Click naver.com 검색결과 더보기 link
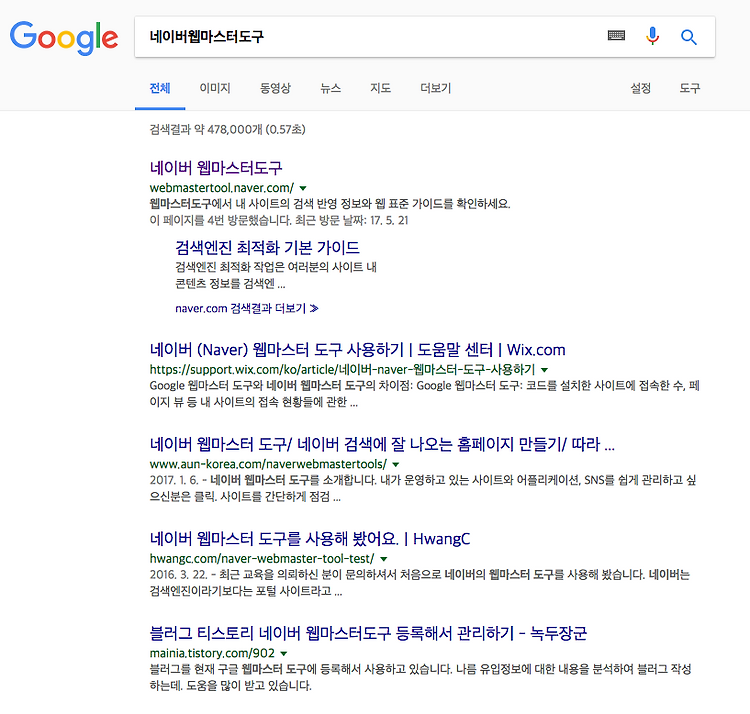Image resolution: width=750 pixels, height=714 pixels. (247, 308)
